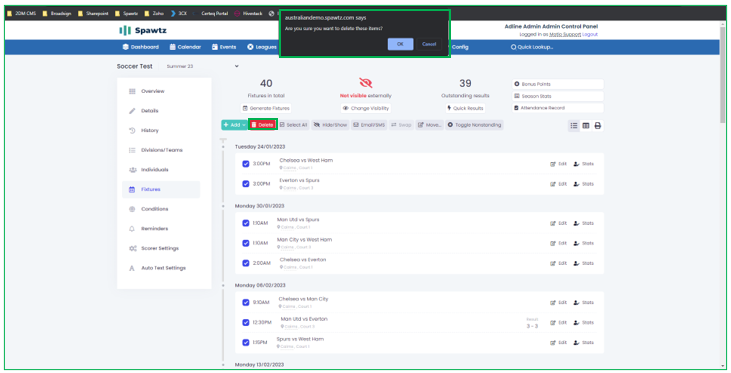Open Bonus Points
Viewport: 731px width, 373px height.
point(558,84)
